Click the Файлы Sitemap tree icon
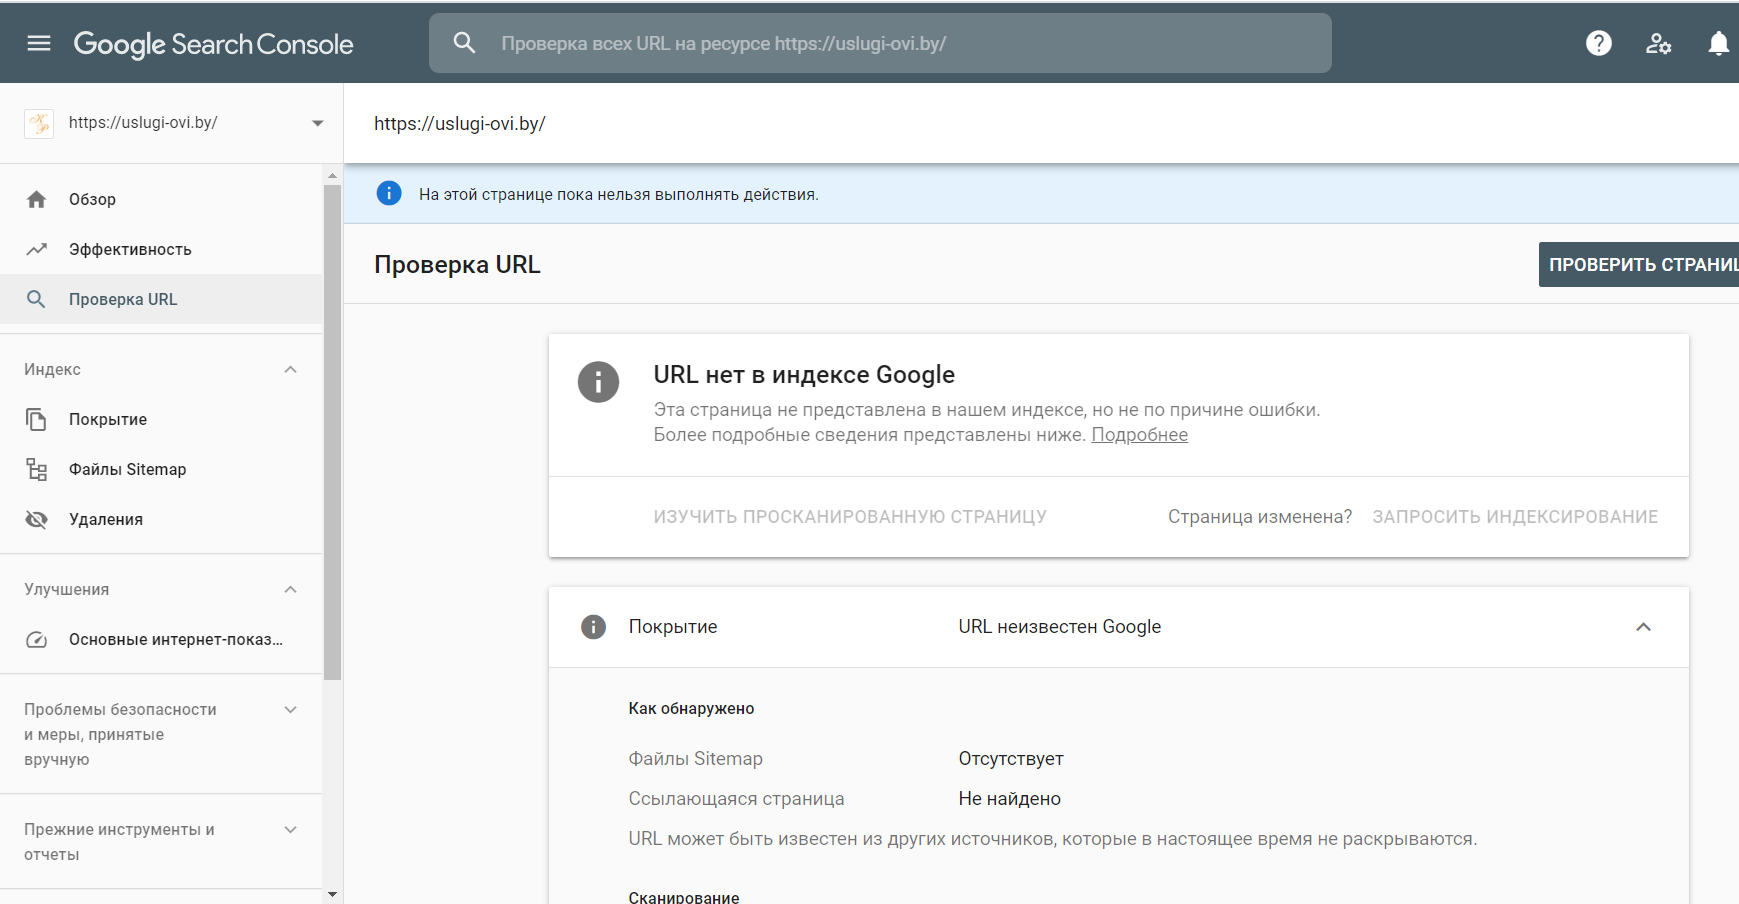The height and width of the screenshot is (904, 1739). (37, 469)
